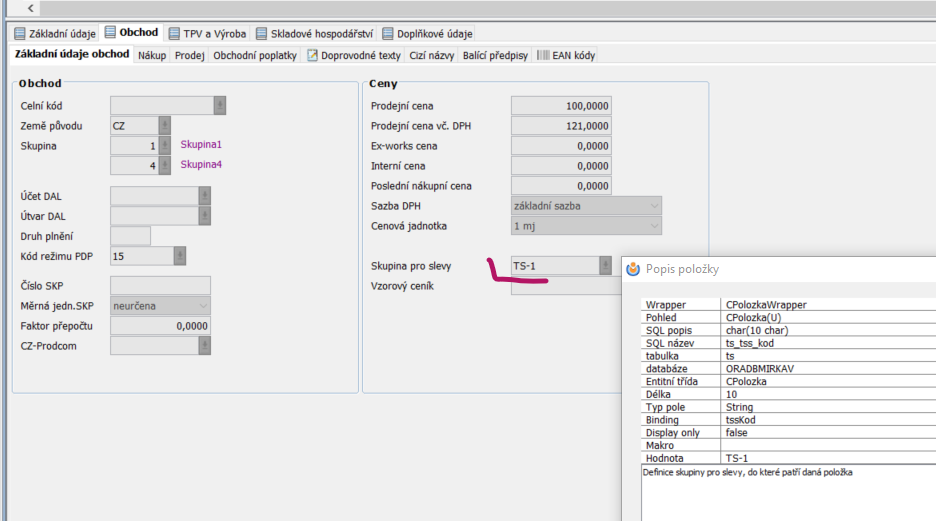Screen dimensions: 936x521
Task: Open lookup for Kód režimu PDP field
Action: point(179,256)
